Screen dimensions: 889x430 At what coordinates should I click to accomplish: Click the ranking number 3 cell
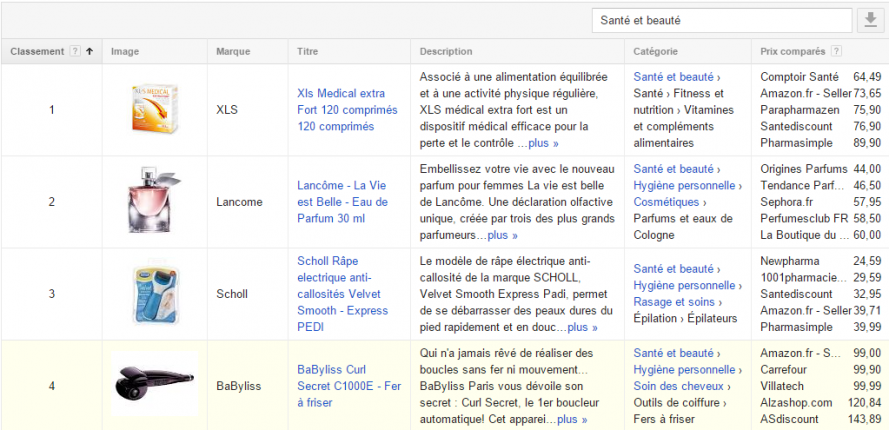(x=52, y=294)
